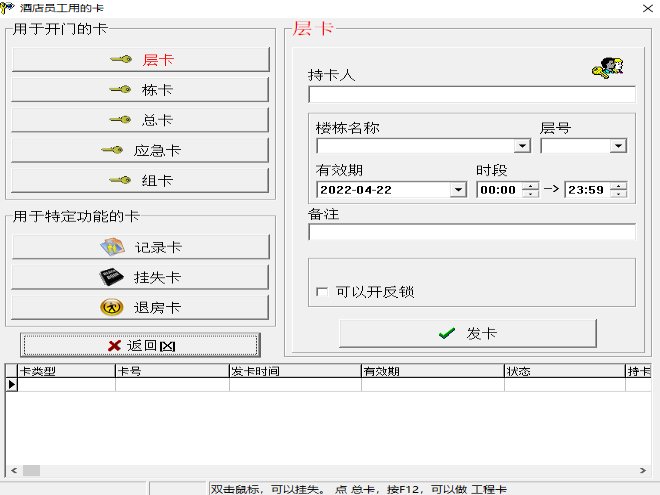Click the key icon beside 总卡

tap(121, 120)
